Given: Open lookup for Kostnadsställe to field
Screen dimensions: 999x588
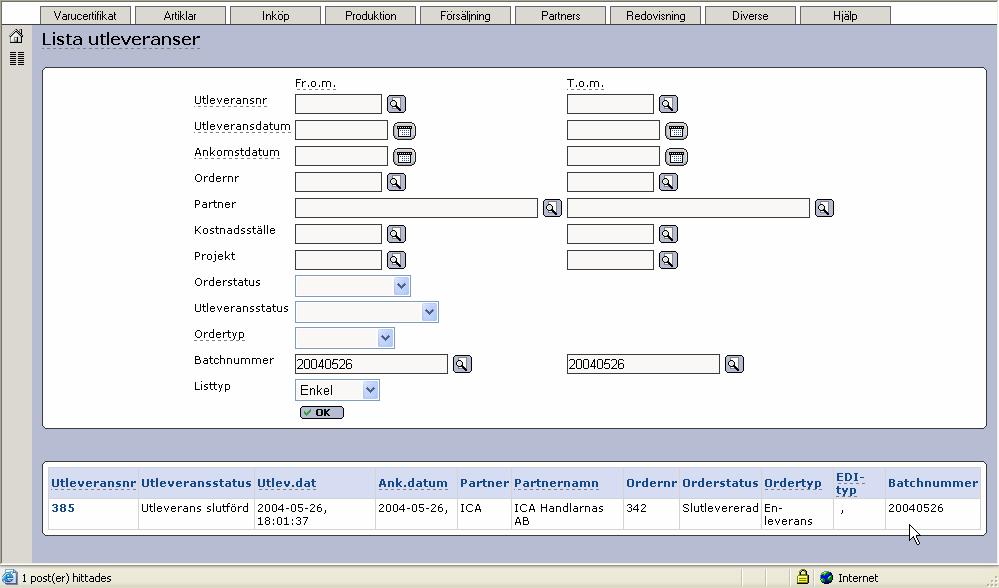Looking at the screenshot, I should click(668, 234).
